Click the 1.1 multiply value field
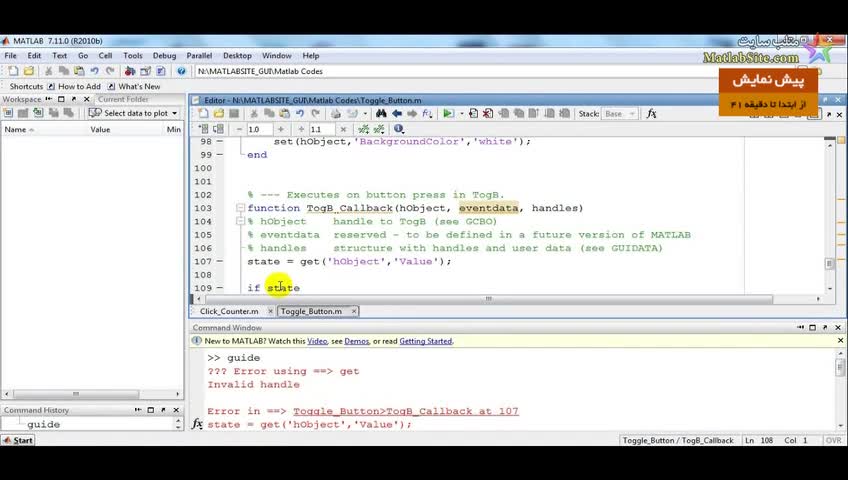This screenshot has height=480, width=848. pos(322,129)
